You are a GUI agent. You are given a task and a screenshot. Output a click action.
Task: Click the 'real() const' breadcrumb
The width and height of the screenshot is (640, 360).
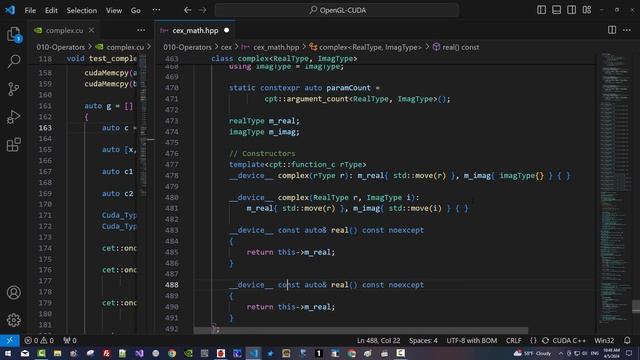(460, 47)
